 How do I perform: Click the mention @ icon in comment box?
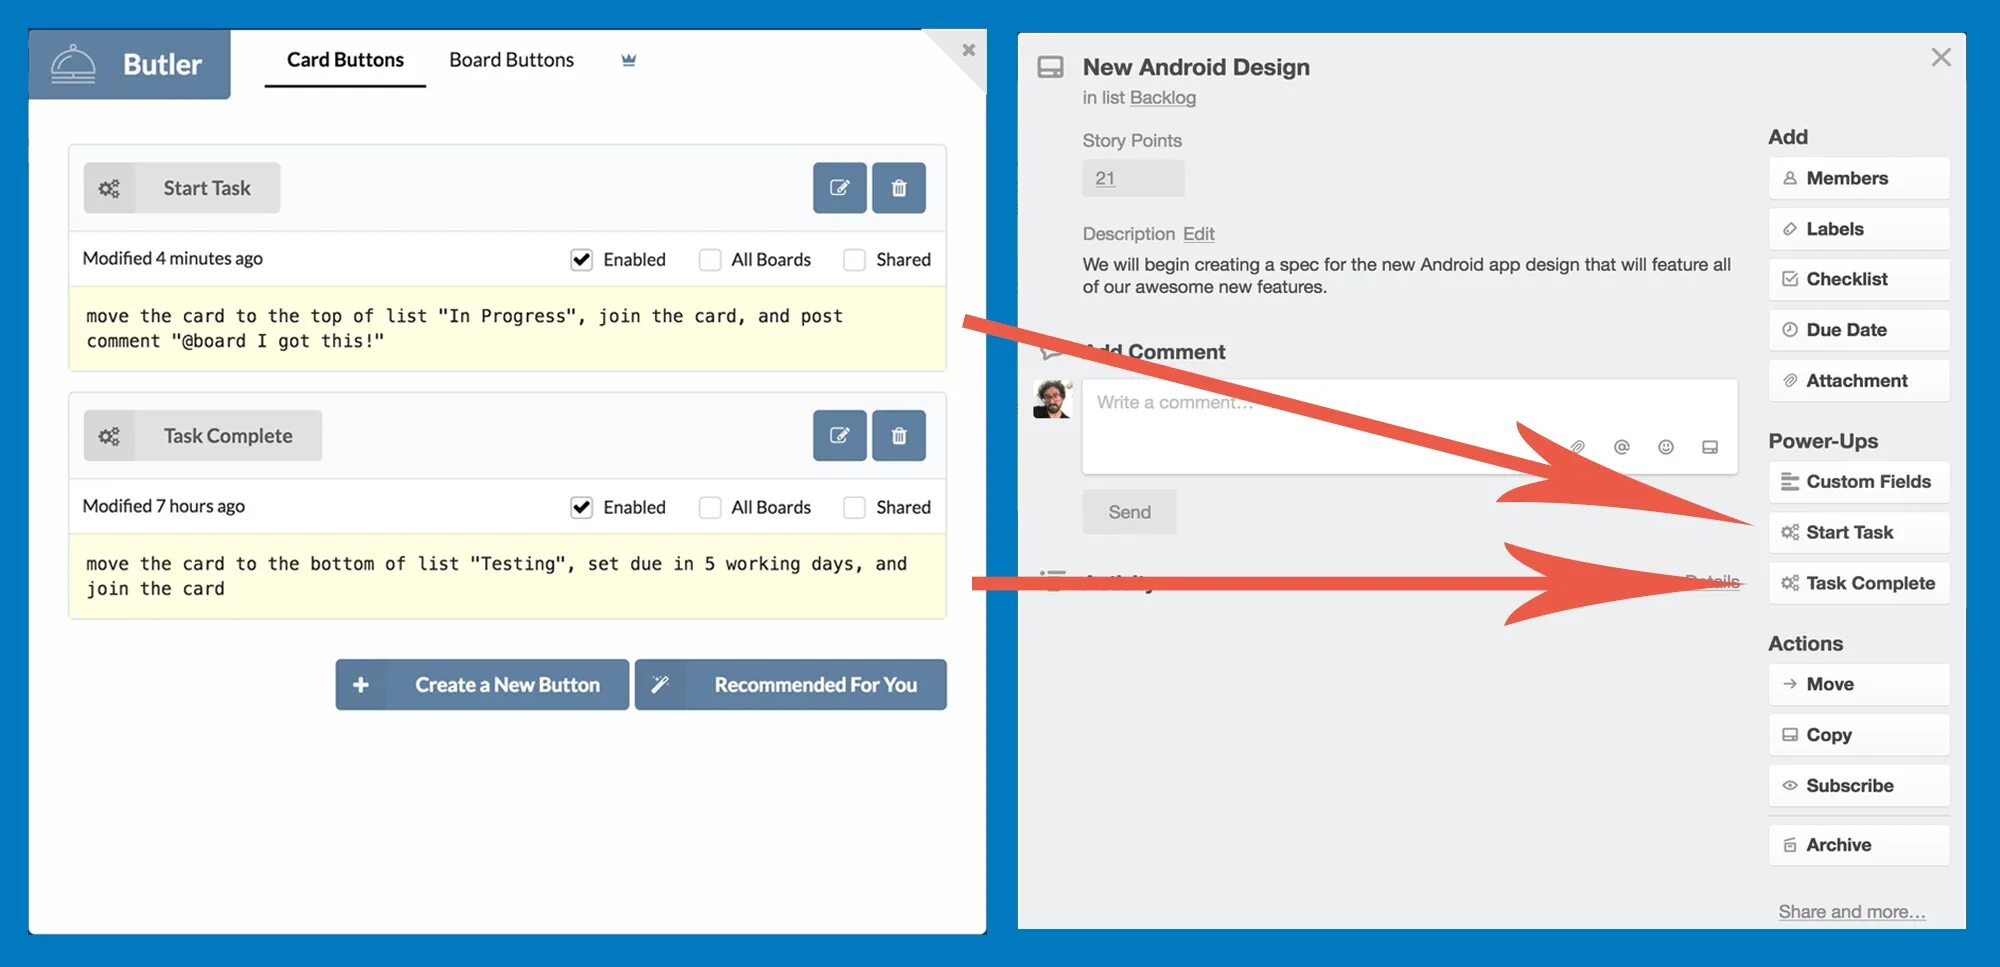point(1622,447)
